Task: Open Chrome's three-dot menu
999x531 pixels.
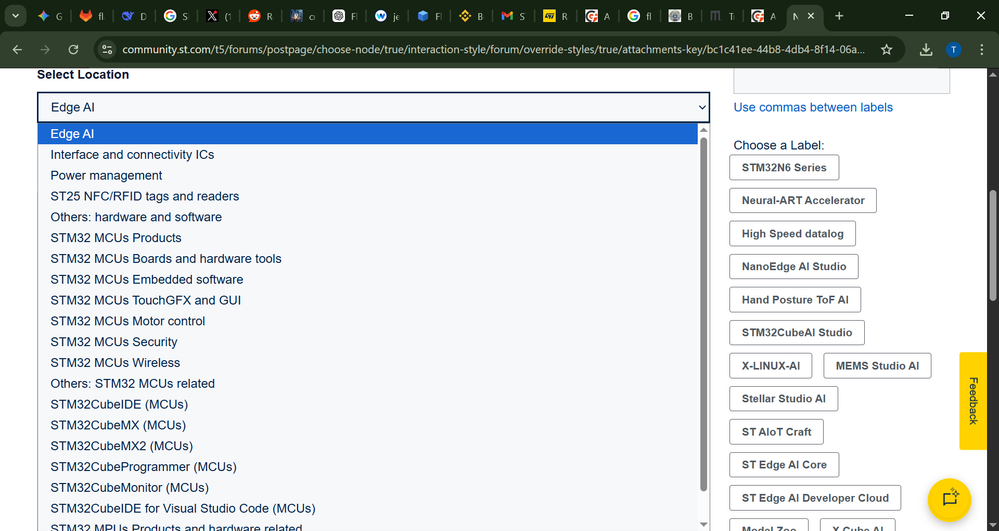Action: pos(981,50)
